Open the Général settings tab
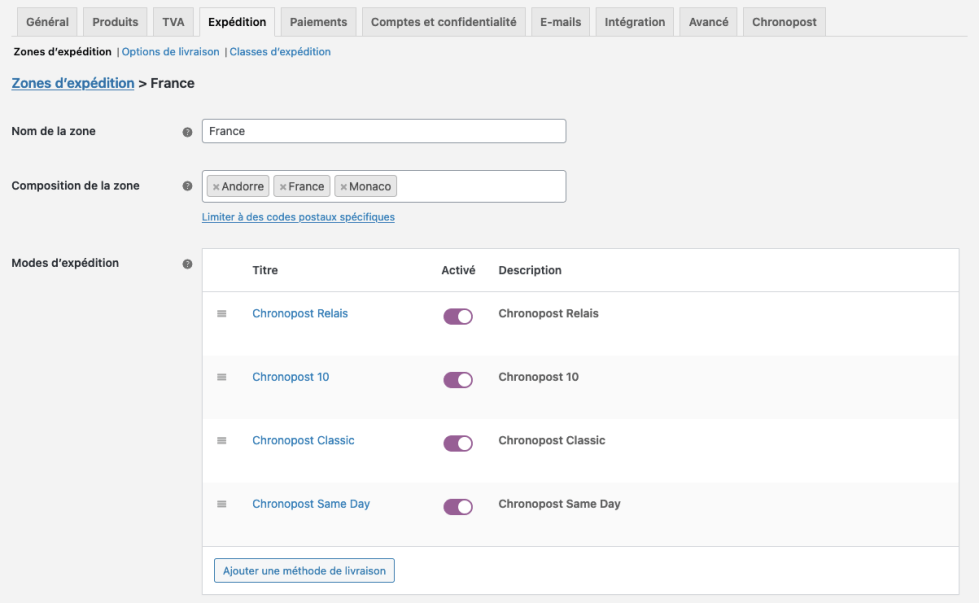The image size is (979, 603). point(47,22)
